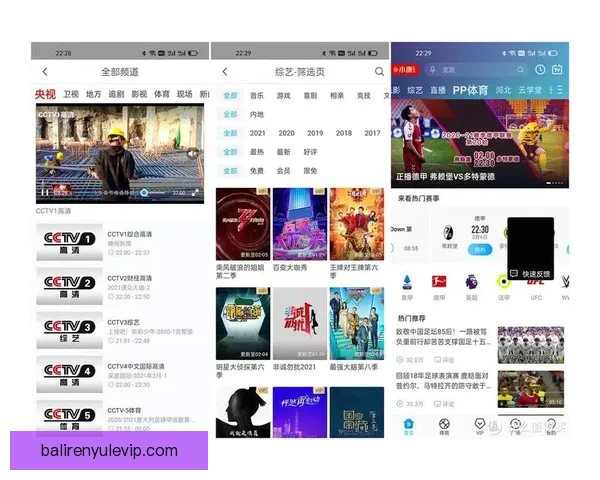Open search on the 综艺-筛选页 header
Viewport: 600px width, 480px height.
[379, 72]
